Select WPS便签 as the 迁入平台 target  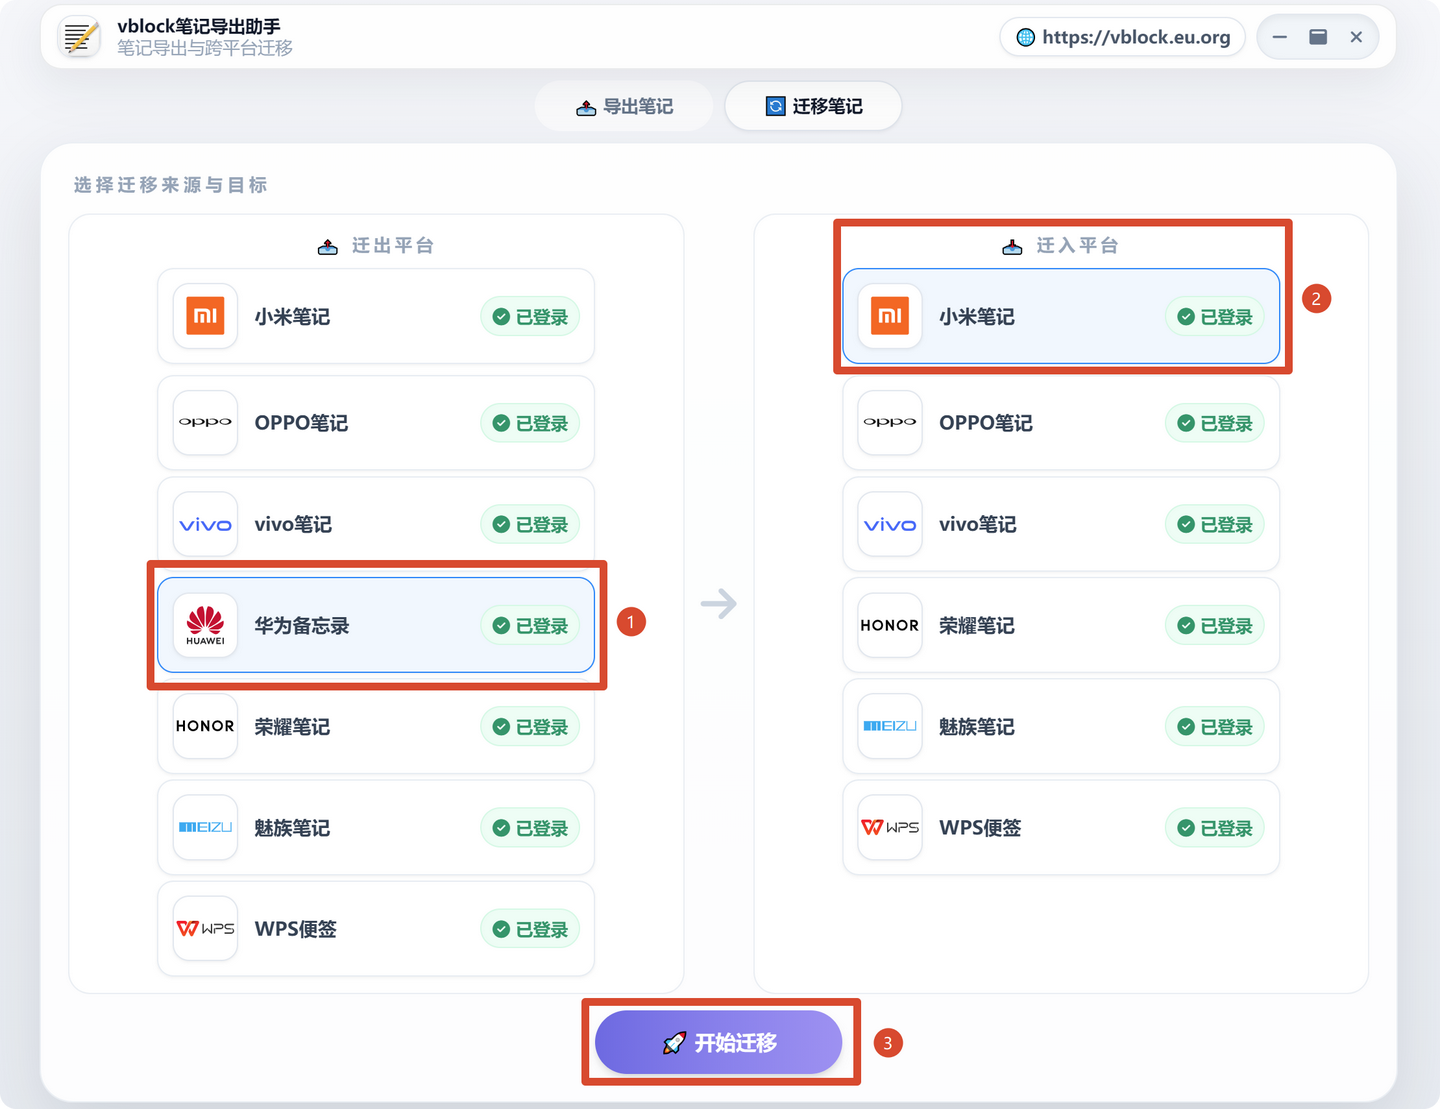1061,827
